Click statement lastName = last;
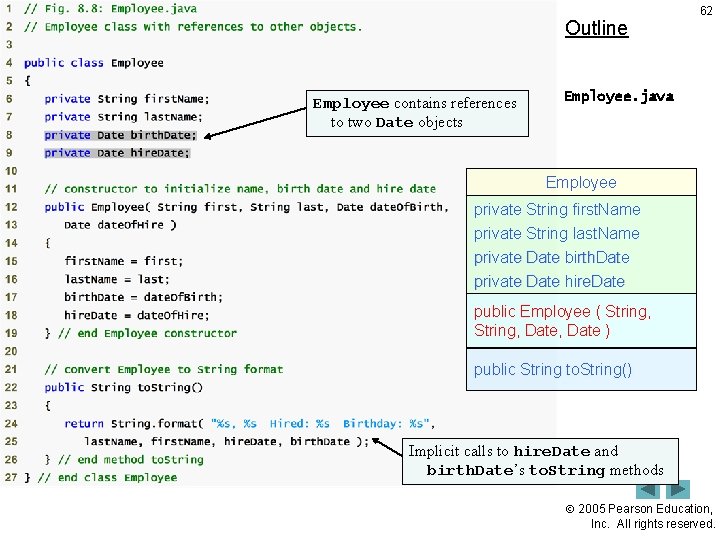This screenshot has width=720, height=540. [117, 279]
